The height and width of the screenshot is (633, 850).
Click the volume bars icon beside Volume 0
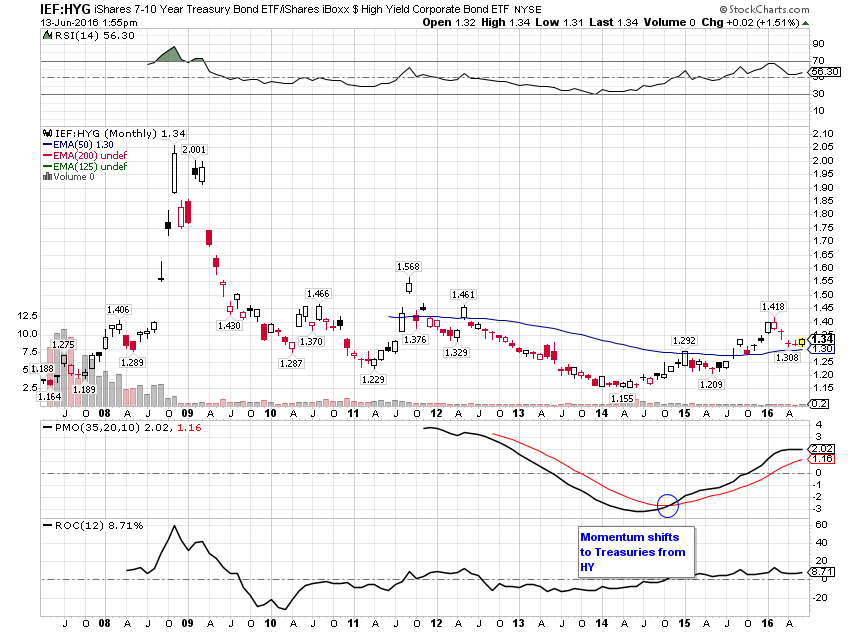(x=47, y=177)
